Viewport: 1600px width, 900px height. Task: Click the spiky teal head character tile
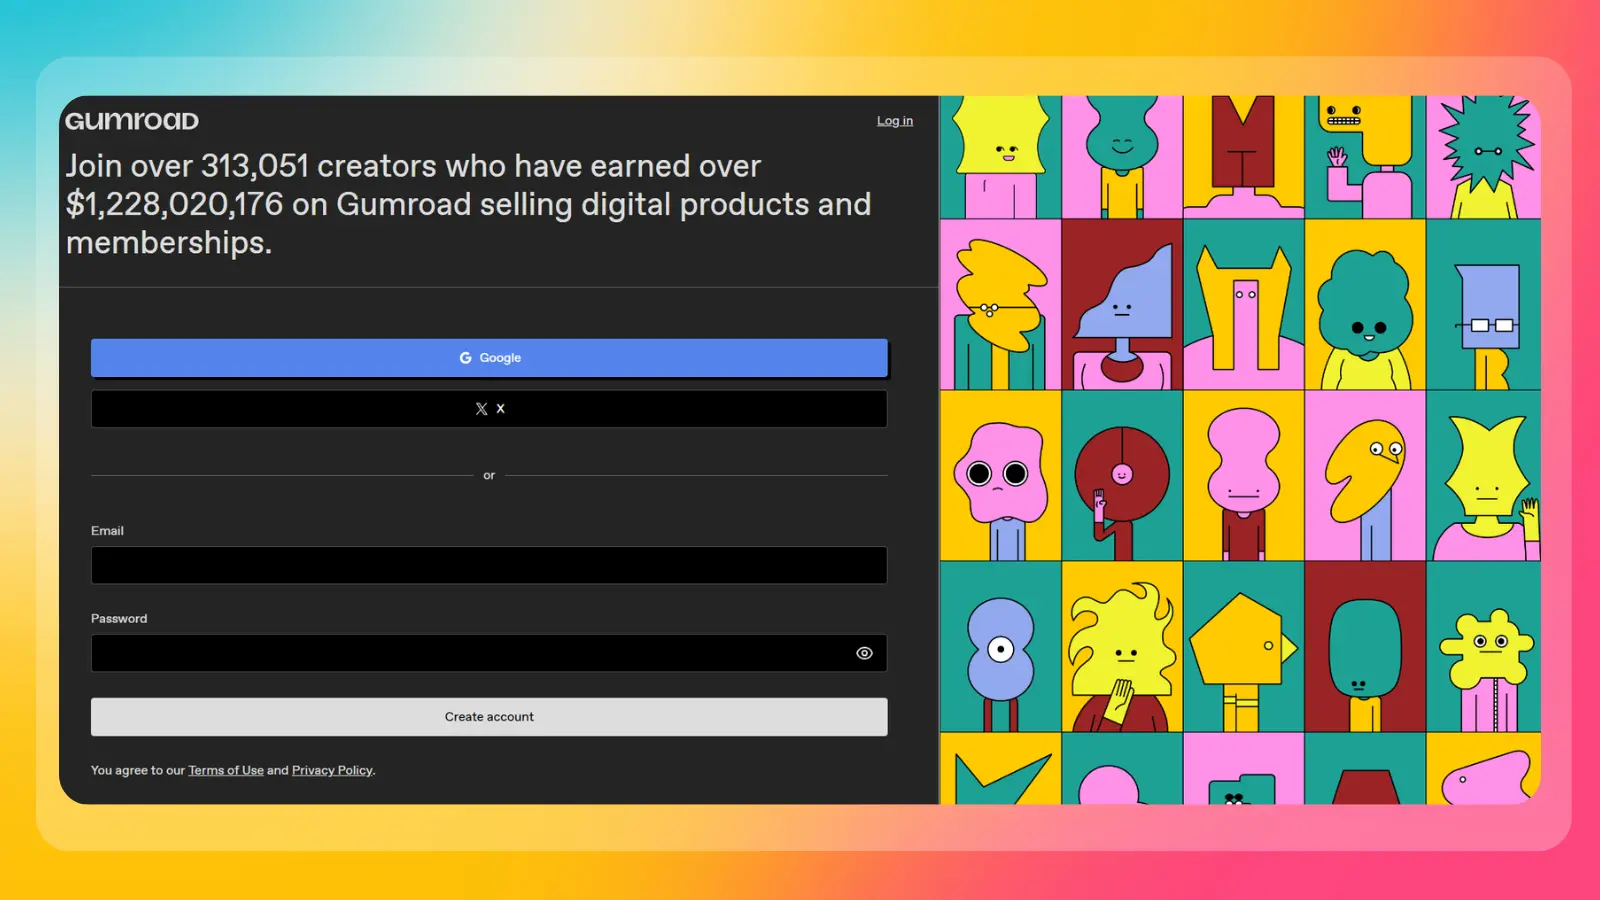coord(1484,157)
